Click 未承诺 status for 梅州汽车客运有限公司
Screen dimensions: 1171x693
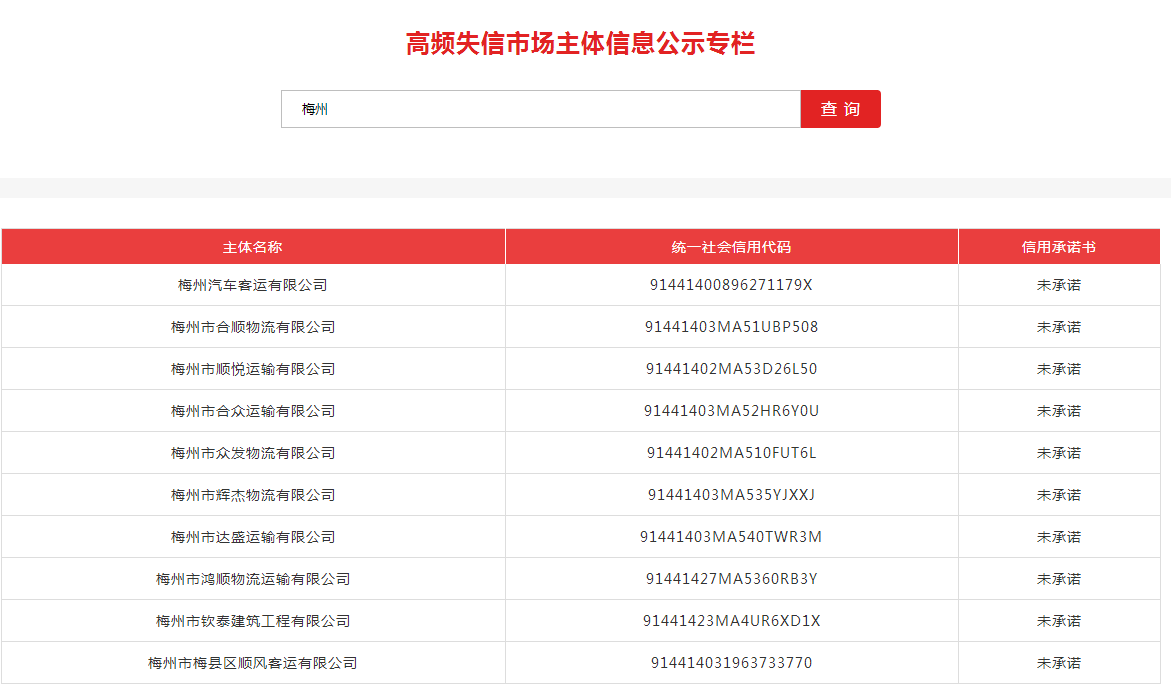pos(1058,285)
